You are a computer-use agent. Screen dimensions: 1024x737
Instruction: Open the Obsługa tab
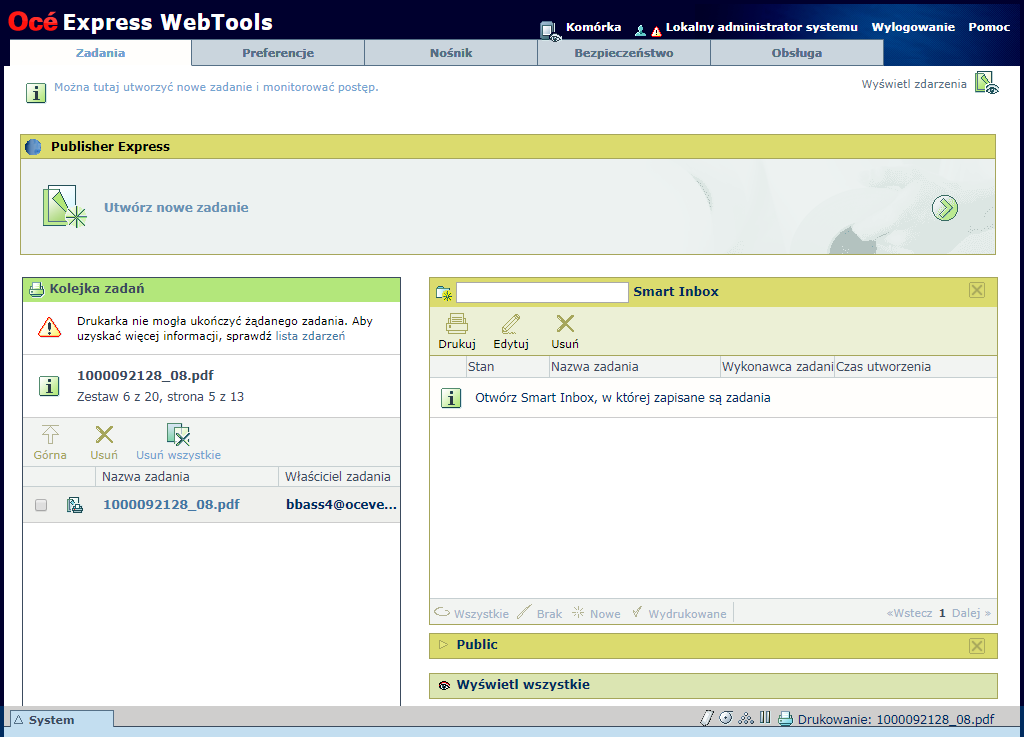tap(797, 53)
